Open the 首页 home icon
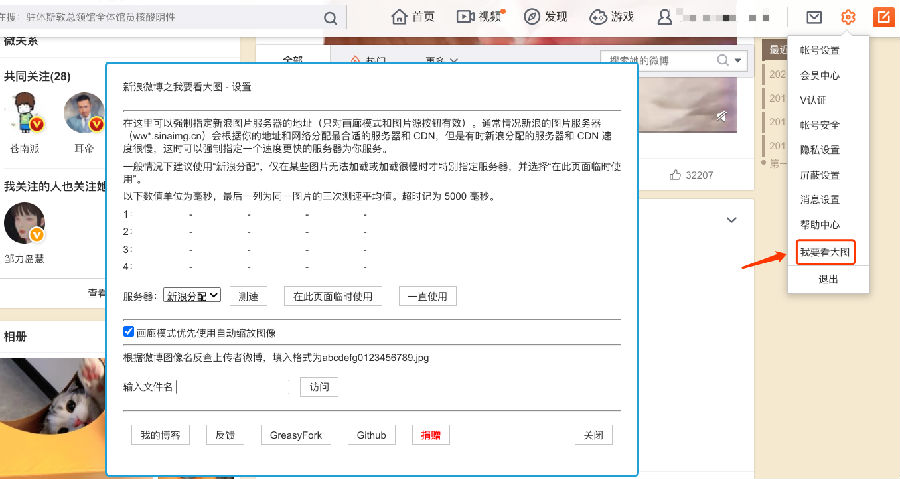Screen dimensions: 900x479 [400, 17]
